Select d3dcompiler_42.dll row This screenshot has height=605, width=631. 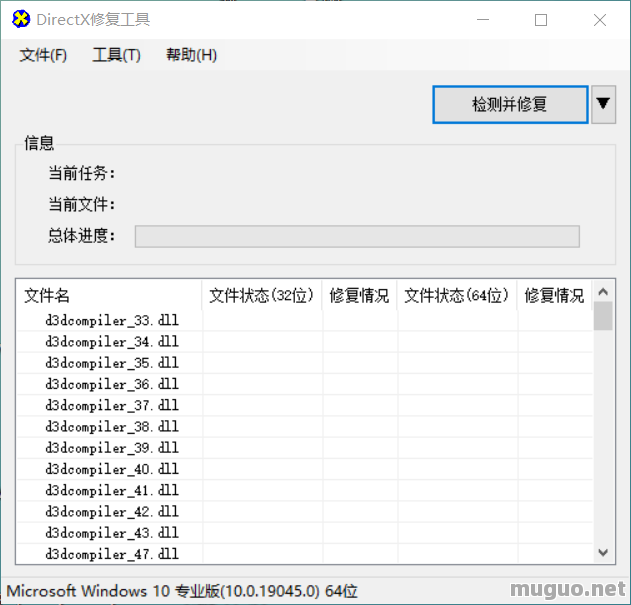pos(305,512)
